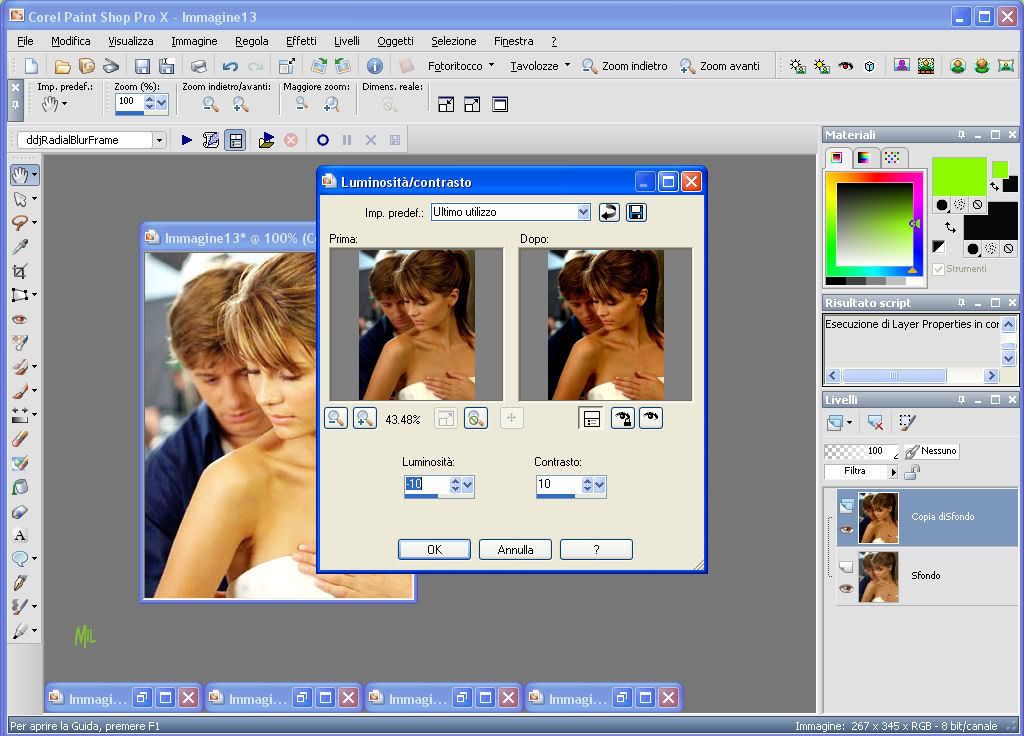Click the black background color swatch
The height and width of the screenshot is (736, 1024).
coord(991,221)
